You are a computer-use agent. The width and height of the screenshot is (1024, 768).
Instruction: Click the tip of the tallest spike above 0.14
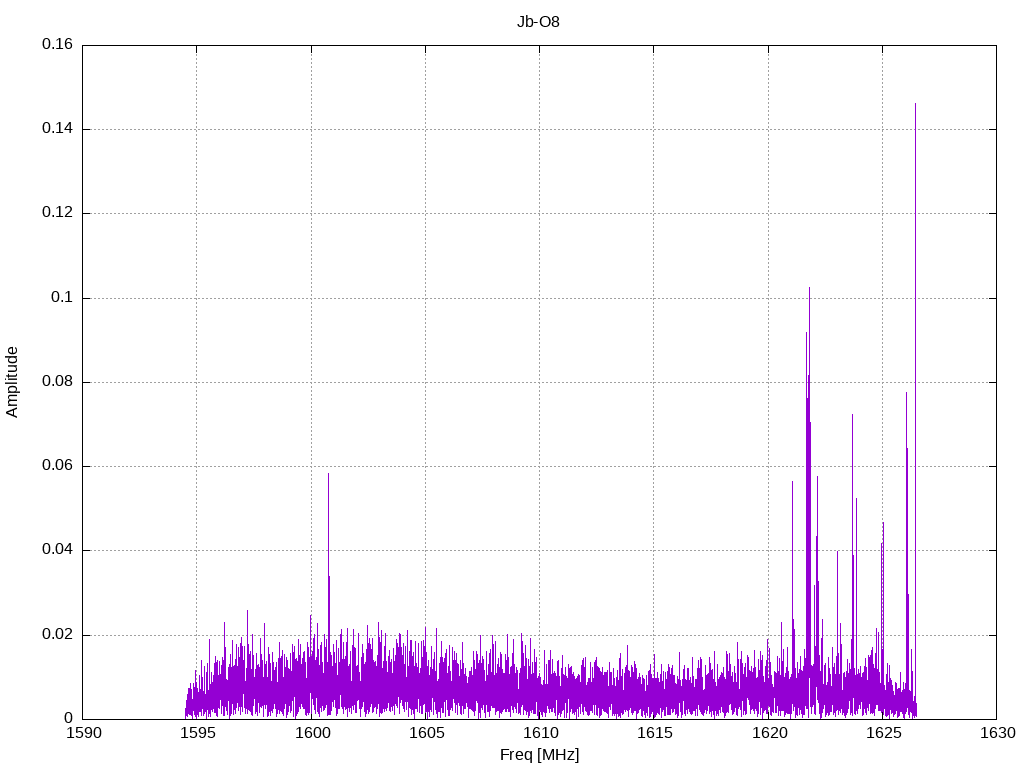915,104
